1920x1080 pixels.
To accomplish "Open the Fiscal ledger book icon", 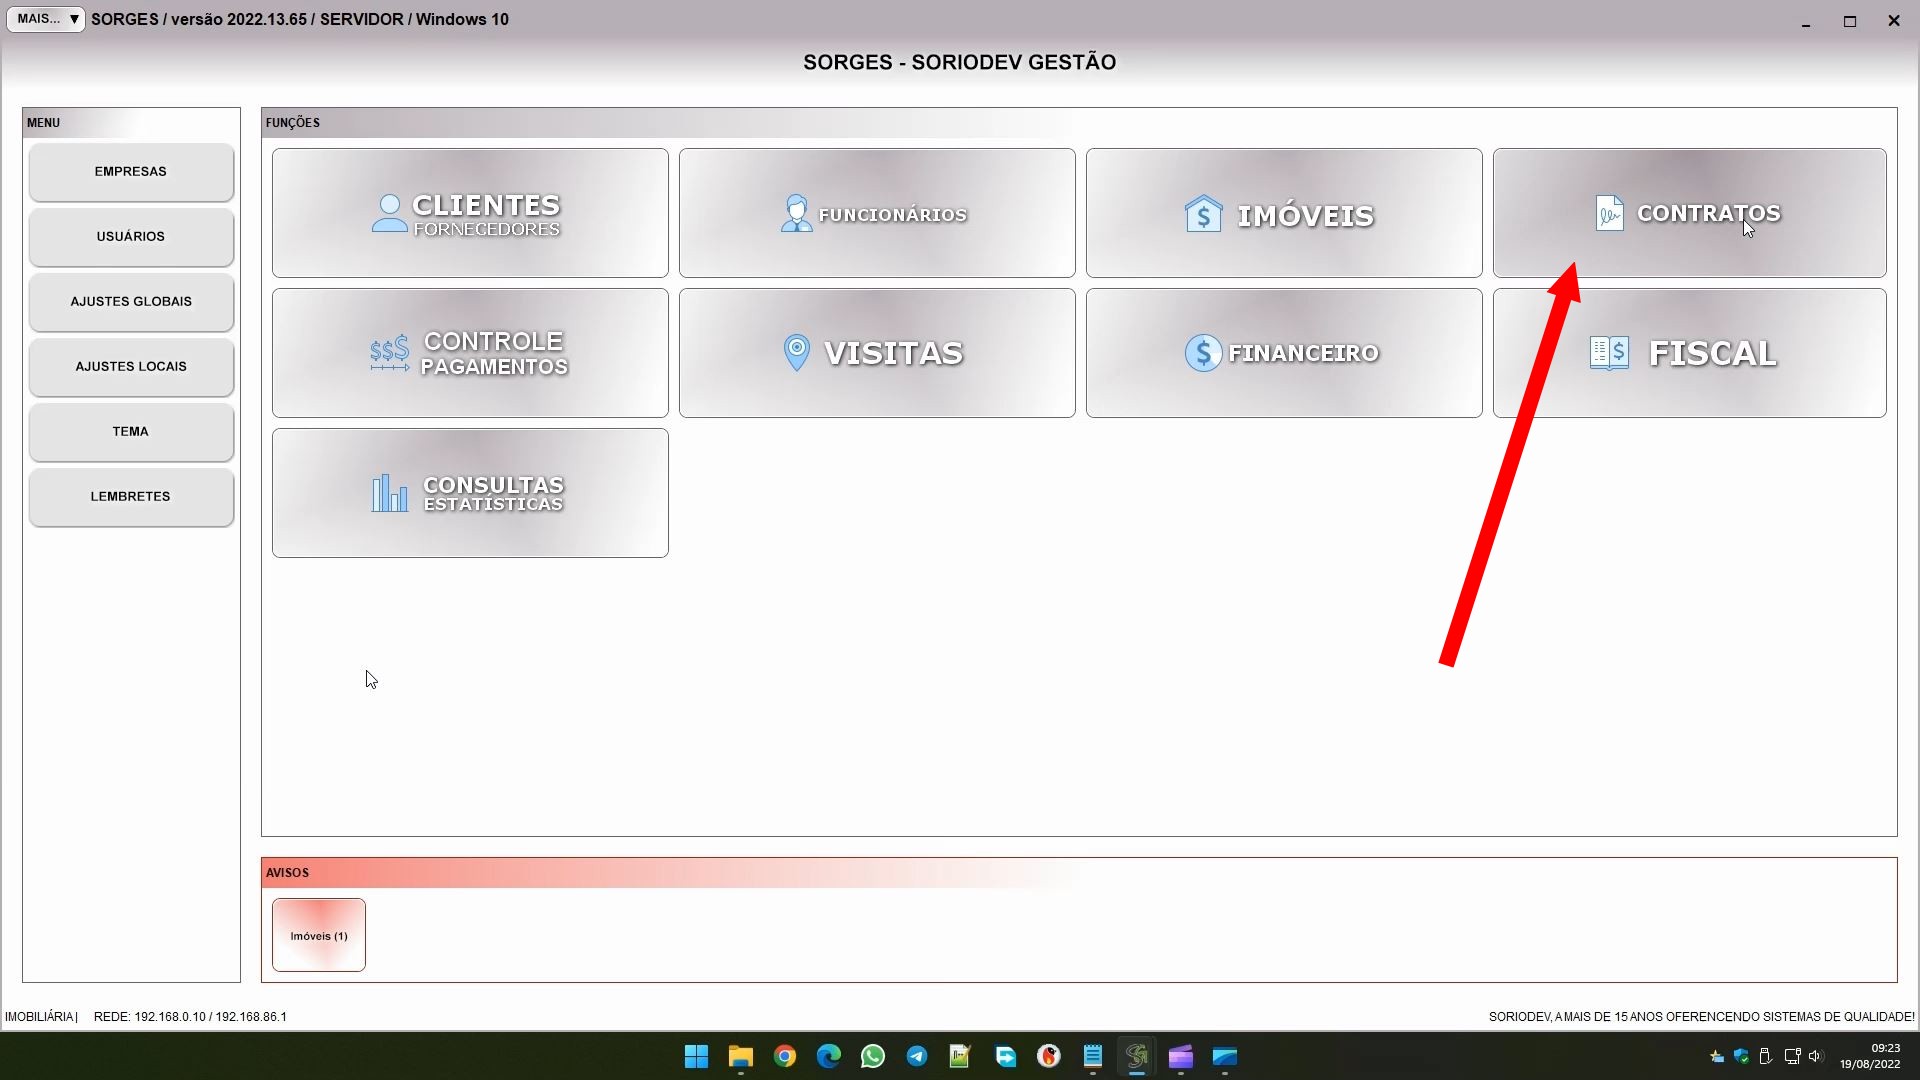I will 1609,353.
